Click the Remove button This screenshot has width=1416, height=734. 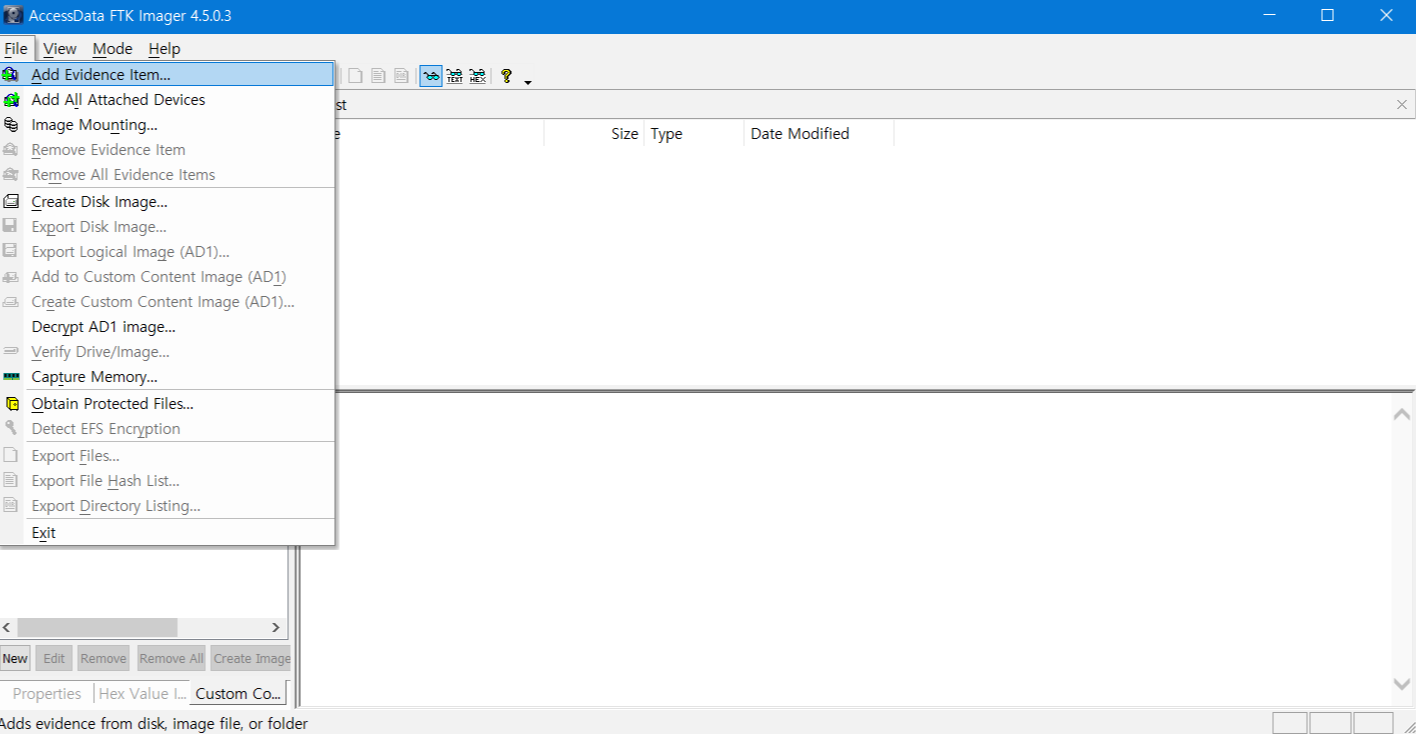103,658
